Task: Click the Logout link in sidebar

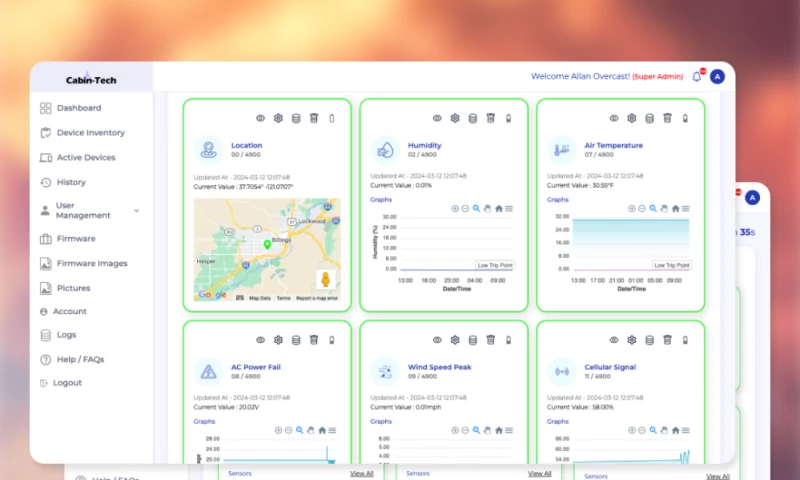Action: point(67,383)
